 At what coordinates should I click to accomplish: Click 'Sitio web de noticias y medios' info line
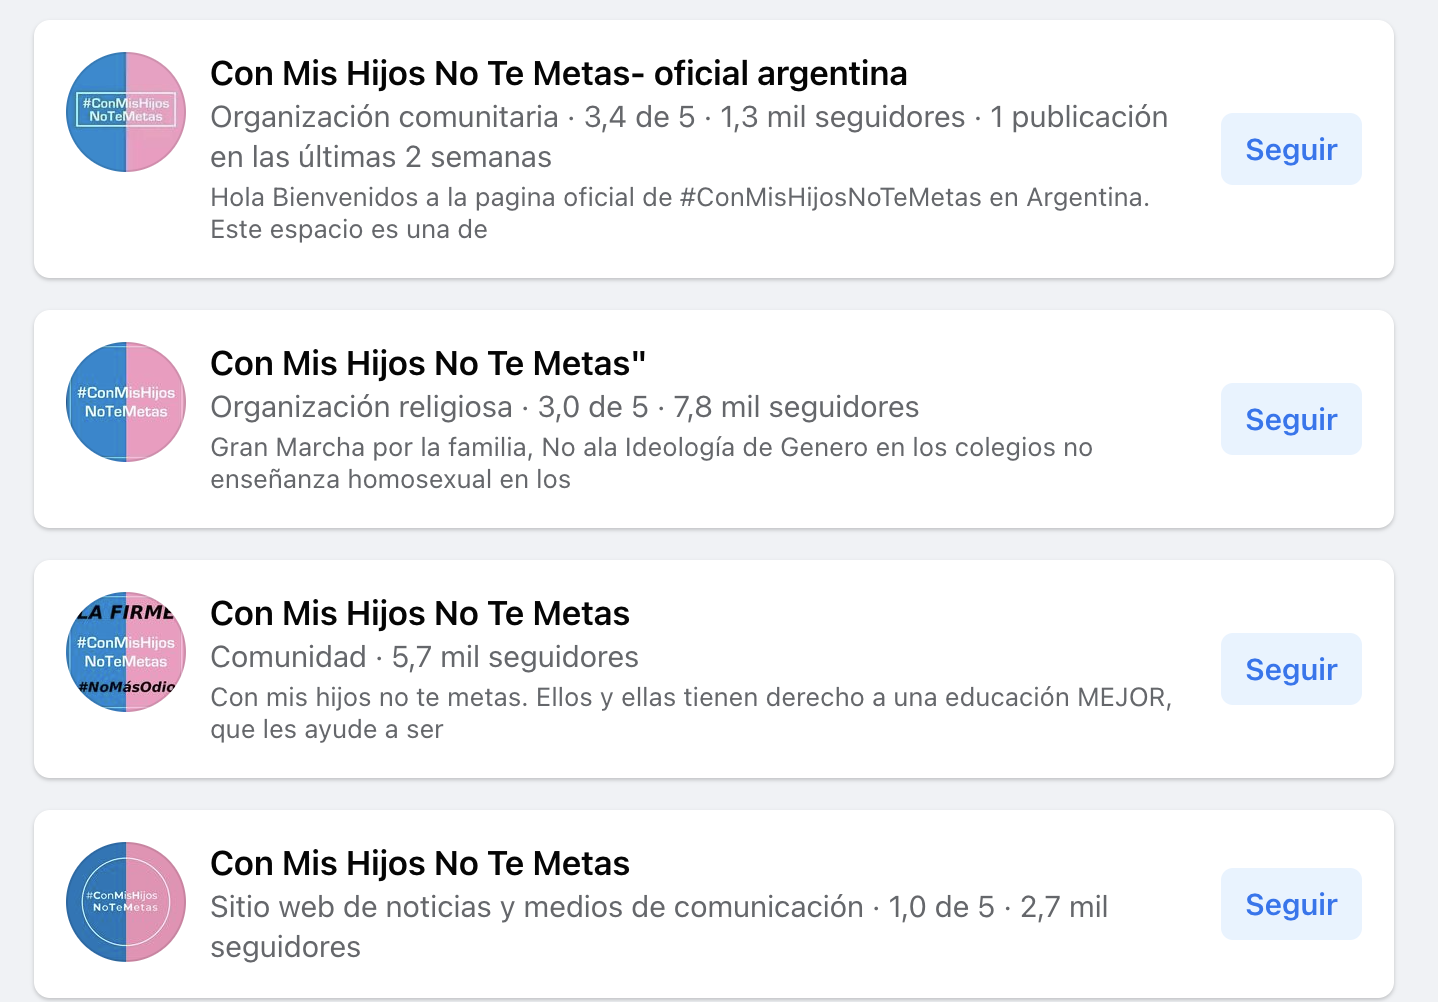pyautogui.click(x=536, y=907)
